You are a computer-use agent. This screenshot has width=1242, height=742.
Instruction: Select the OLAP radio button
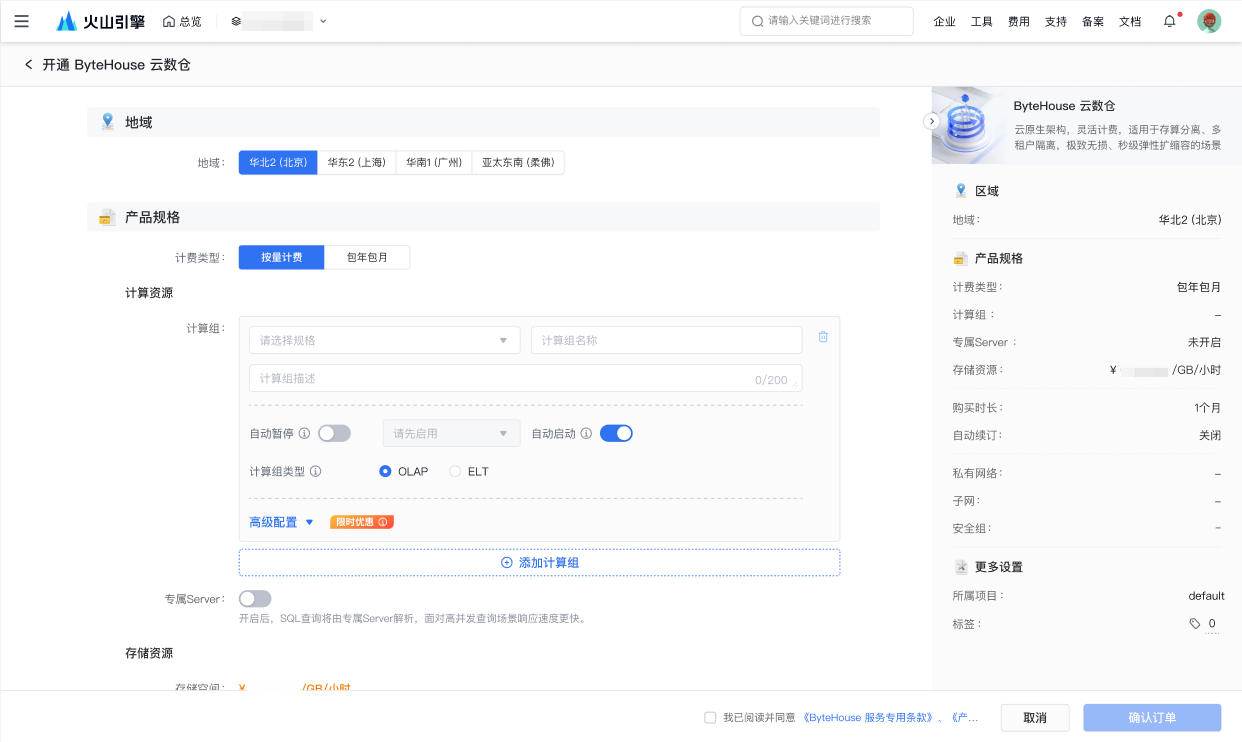point(385,471)
